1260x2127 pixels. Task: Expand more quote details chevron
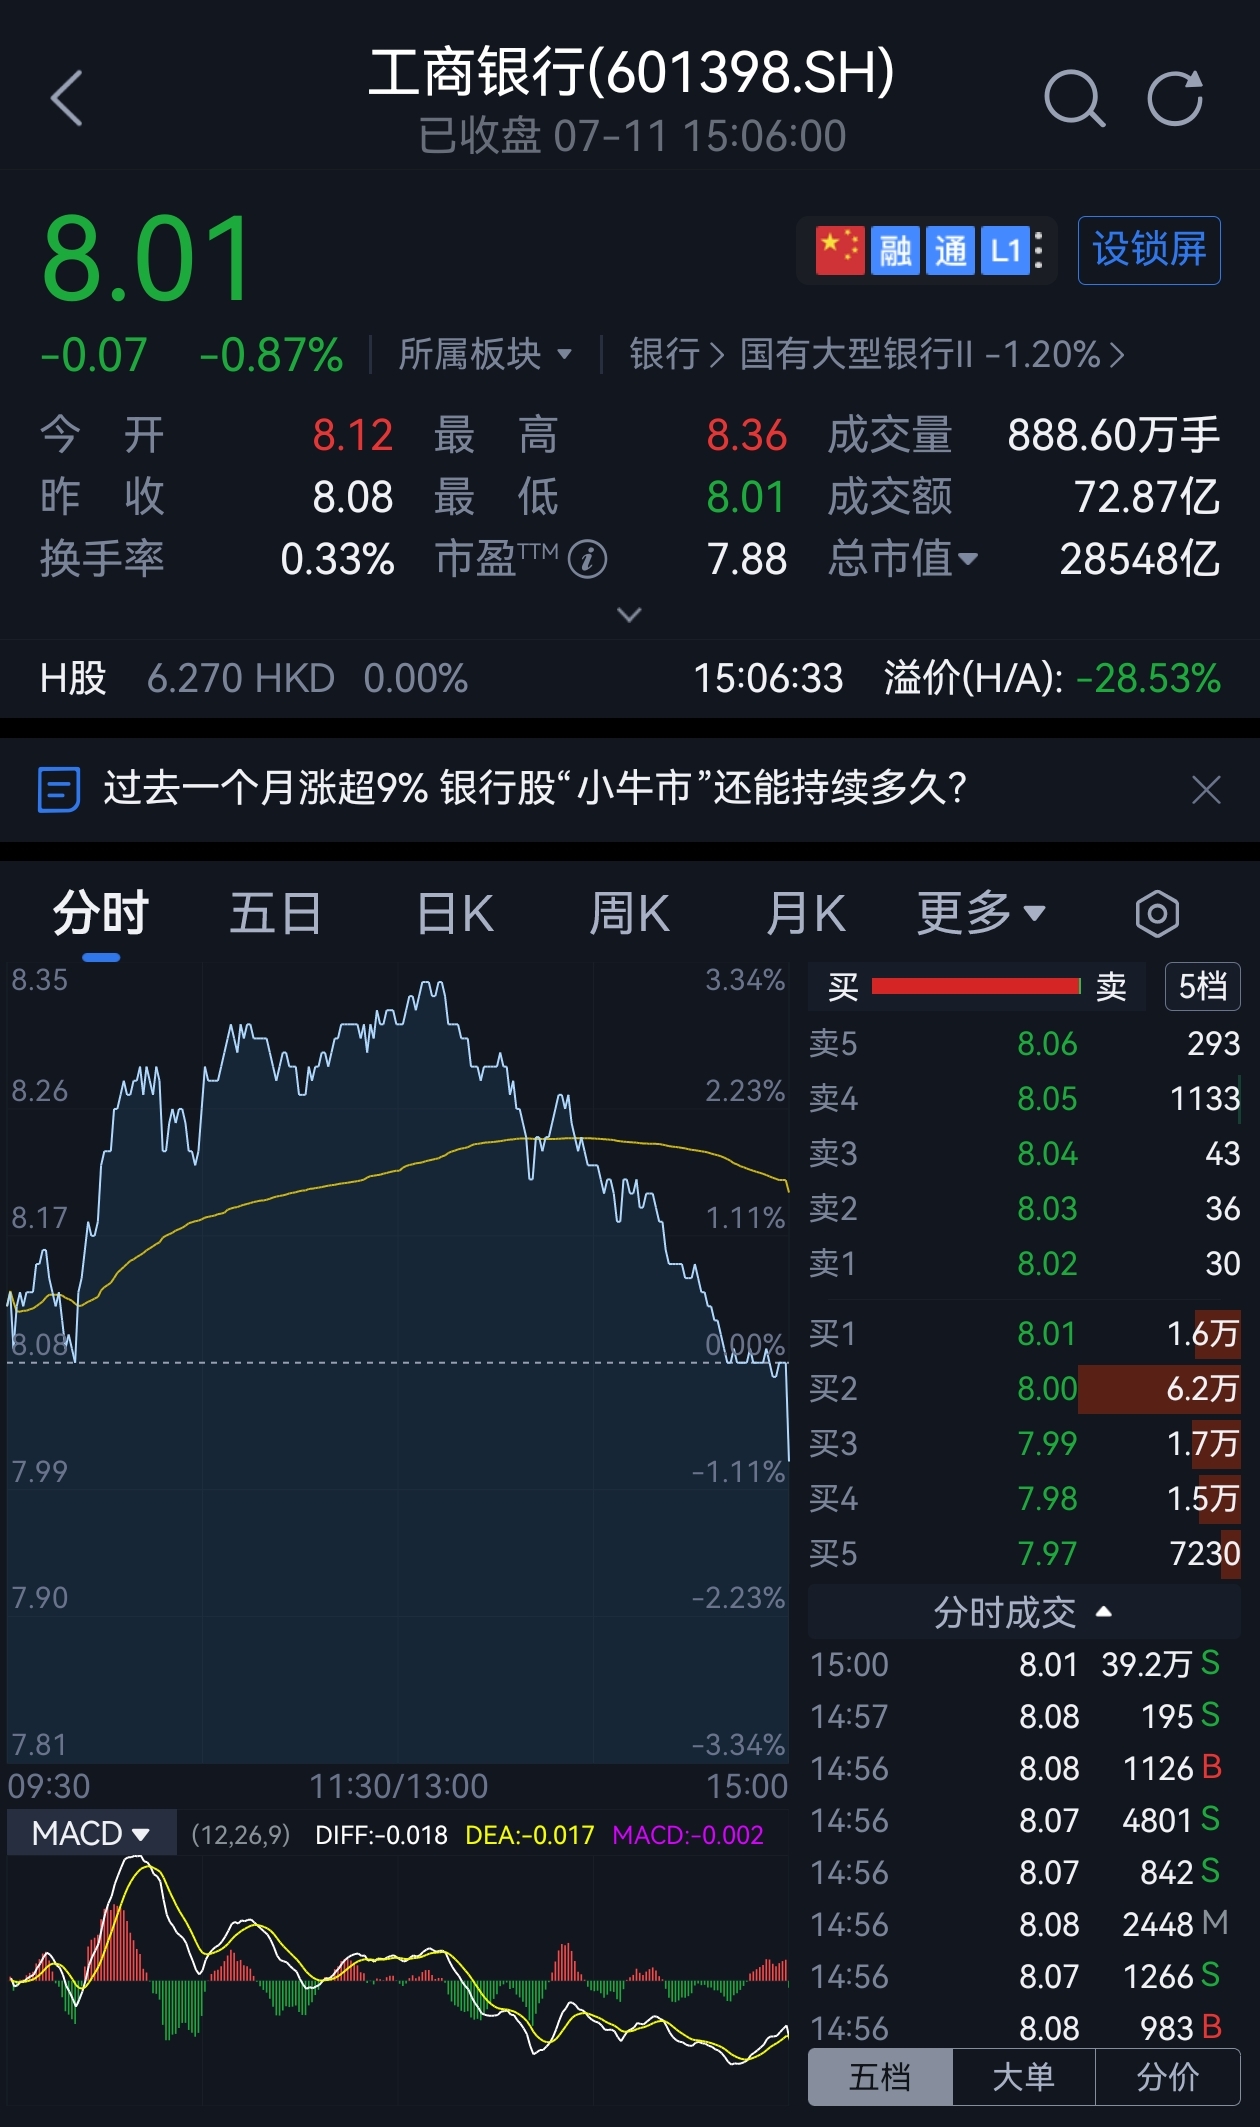pos(629,614)
